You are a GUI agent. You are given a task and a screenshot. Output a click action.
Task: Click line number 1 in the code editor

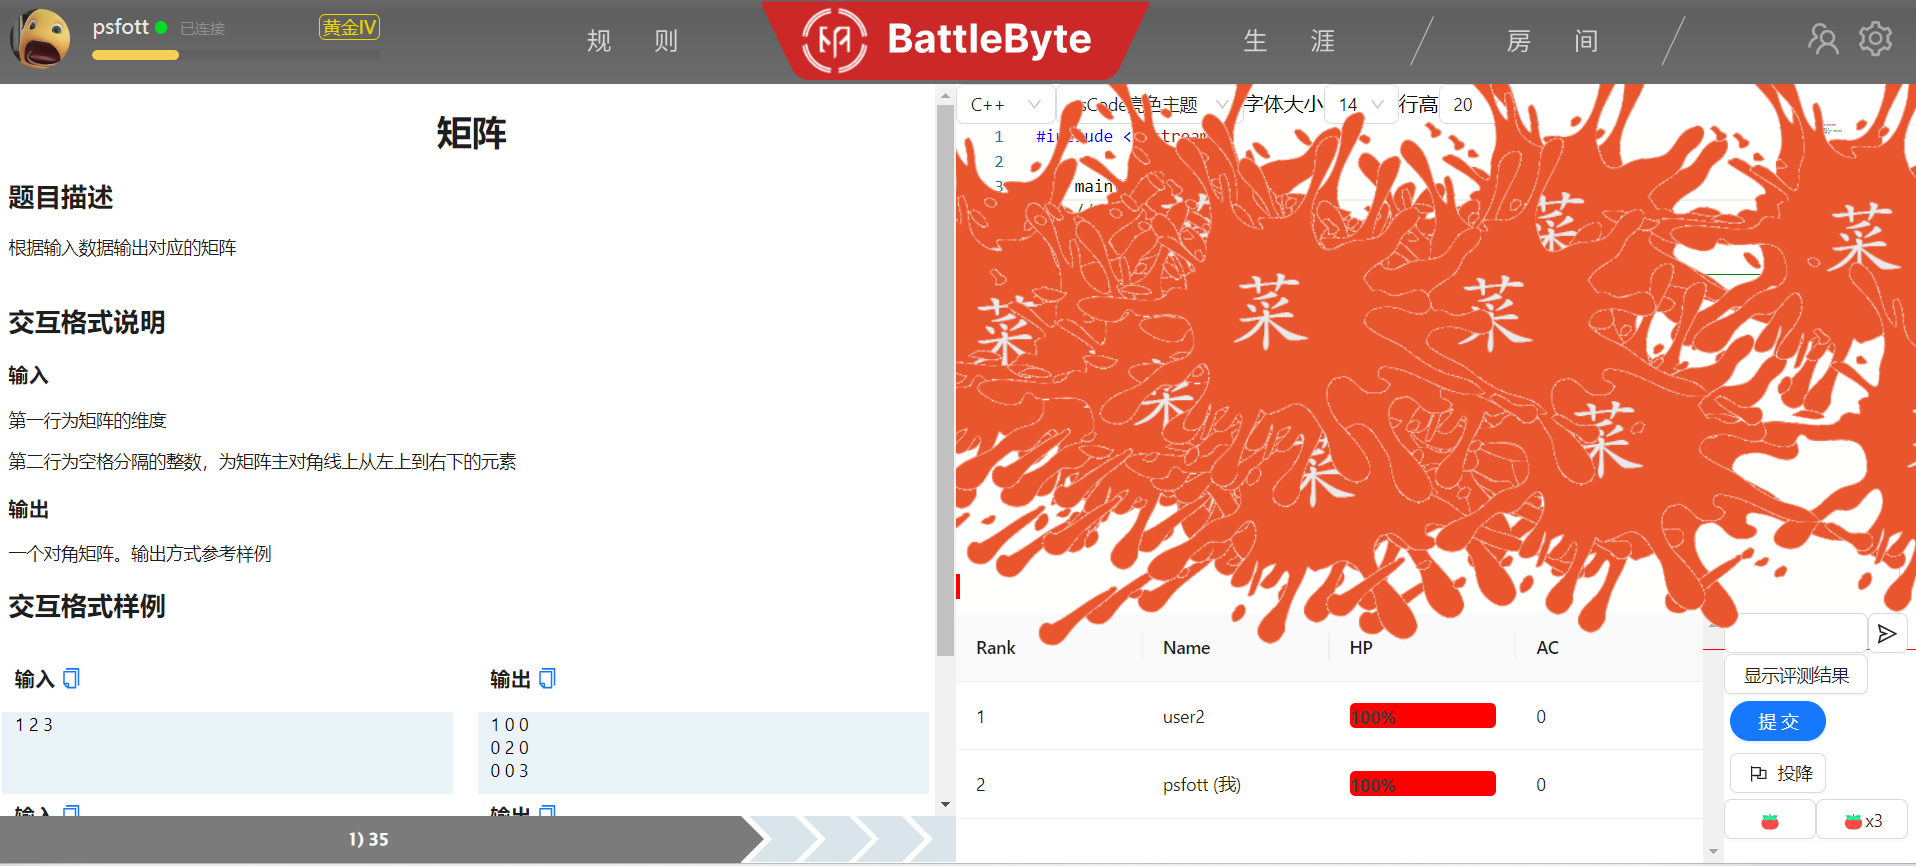[998, 137]
